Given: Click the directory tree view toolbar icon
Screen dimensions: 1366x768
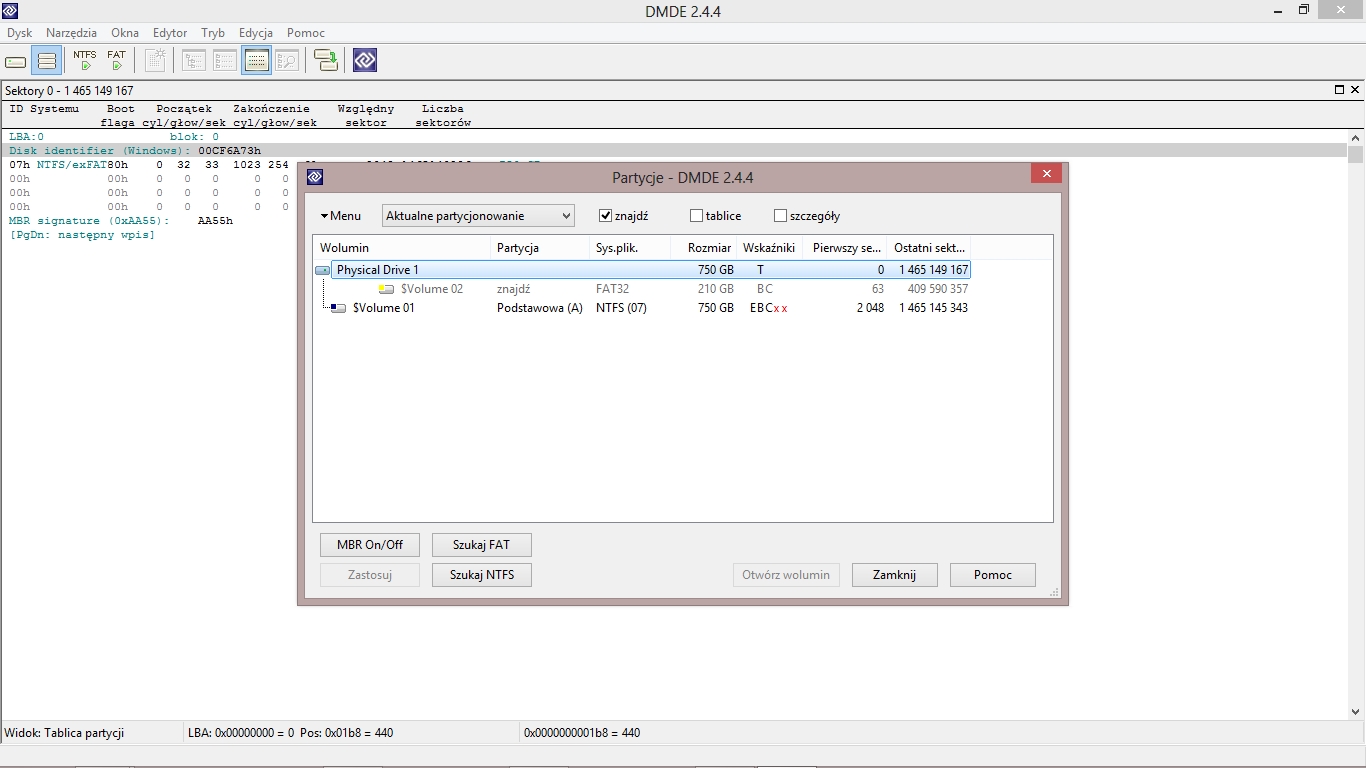Looking at the screenshot, I should tap(194, 61).
